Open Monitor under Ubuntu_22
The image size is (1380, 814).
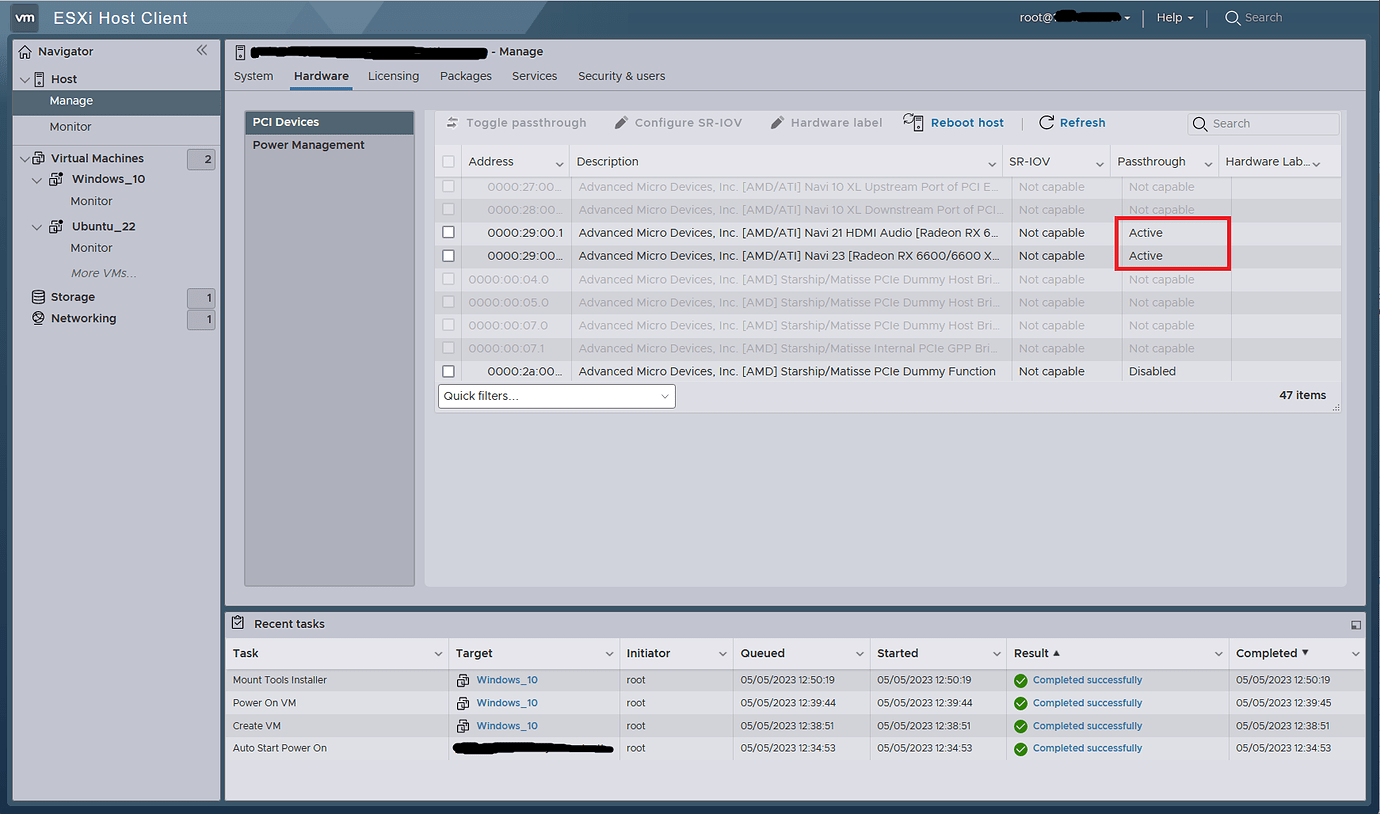click(91, 248)
